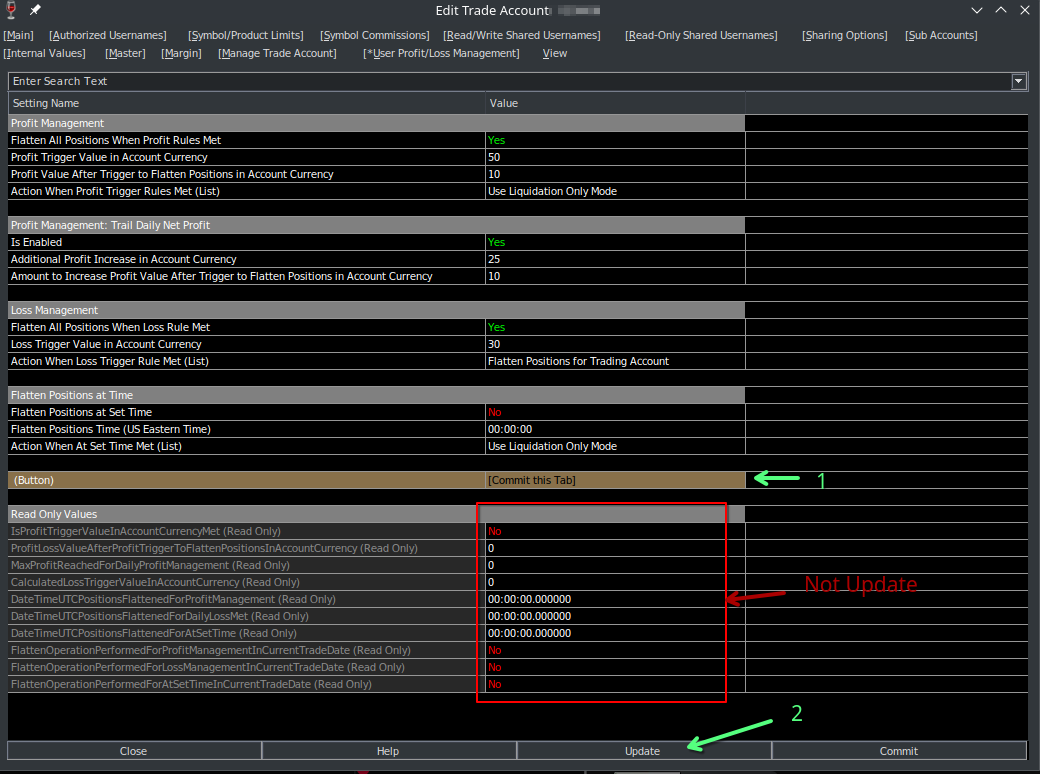Image resolution: width=1040 pixels, height=774 pixels.
Task: Select the Sub Accounts tab
Action: click(941, 35)
